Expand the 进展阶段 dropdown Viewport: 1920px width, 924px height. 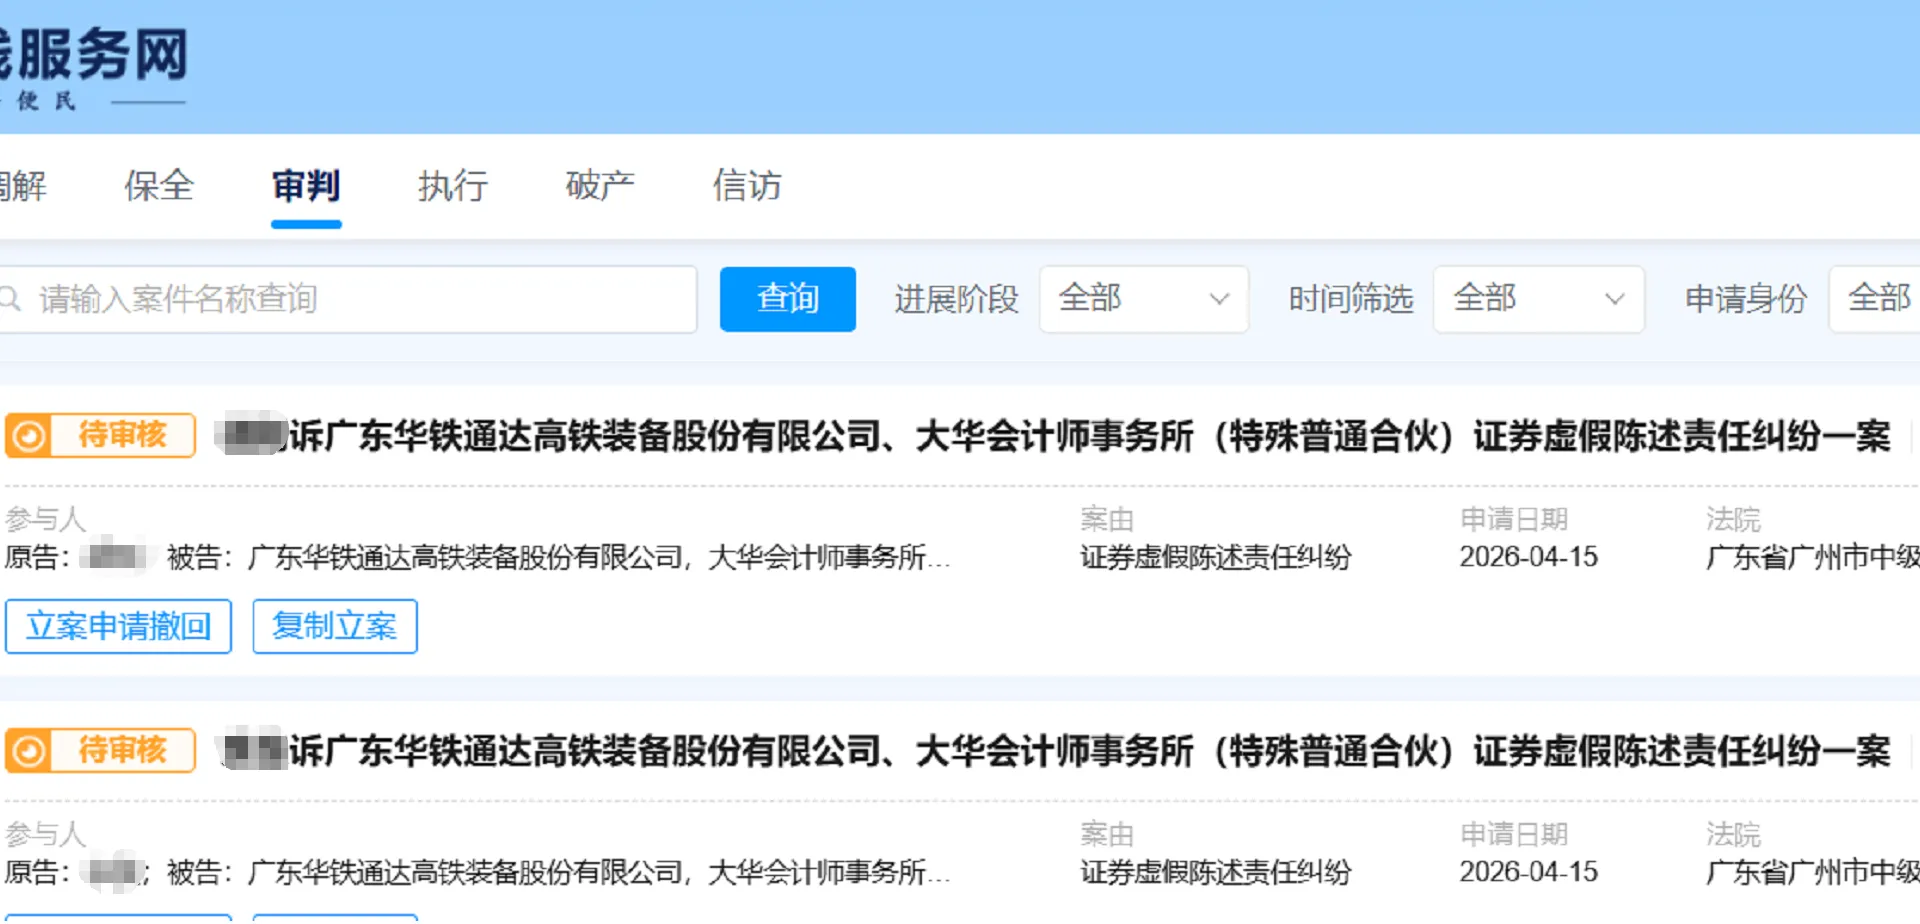(1144, 299)
